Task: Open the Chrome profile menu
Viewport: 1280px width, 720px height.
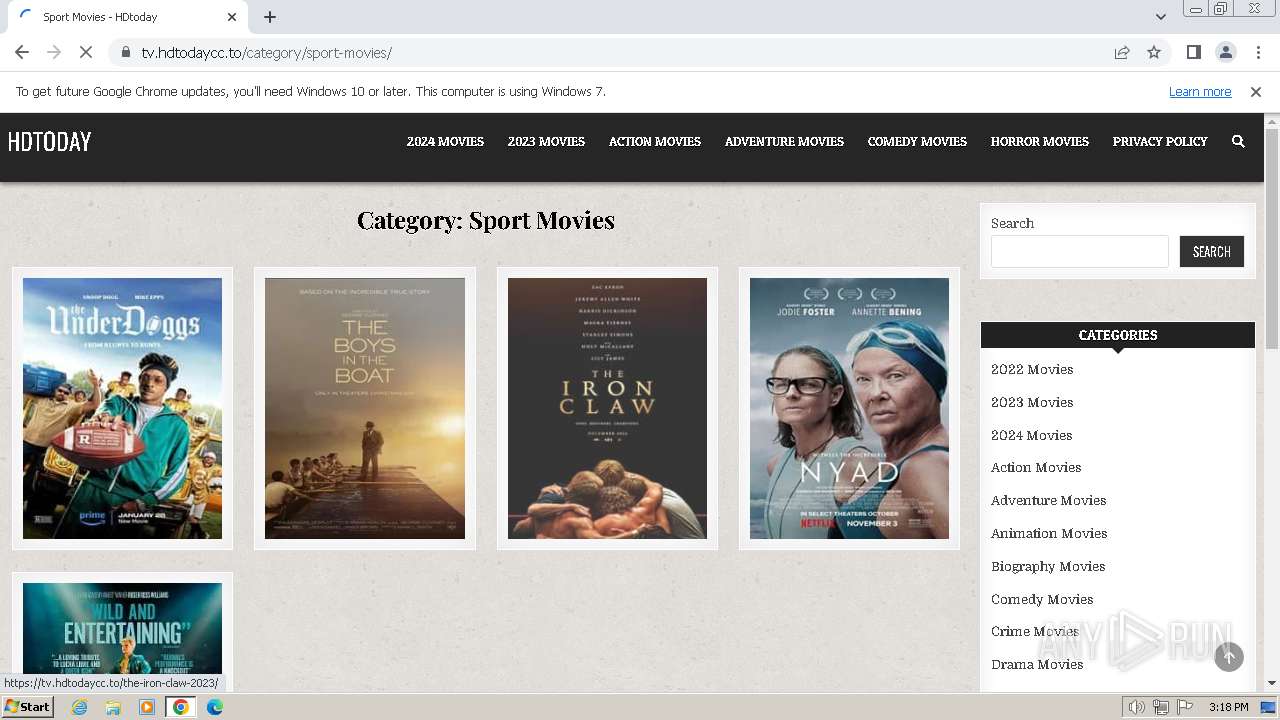Action: (x=1225, y=52)
